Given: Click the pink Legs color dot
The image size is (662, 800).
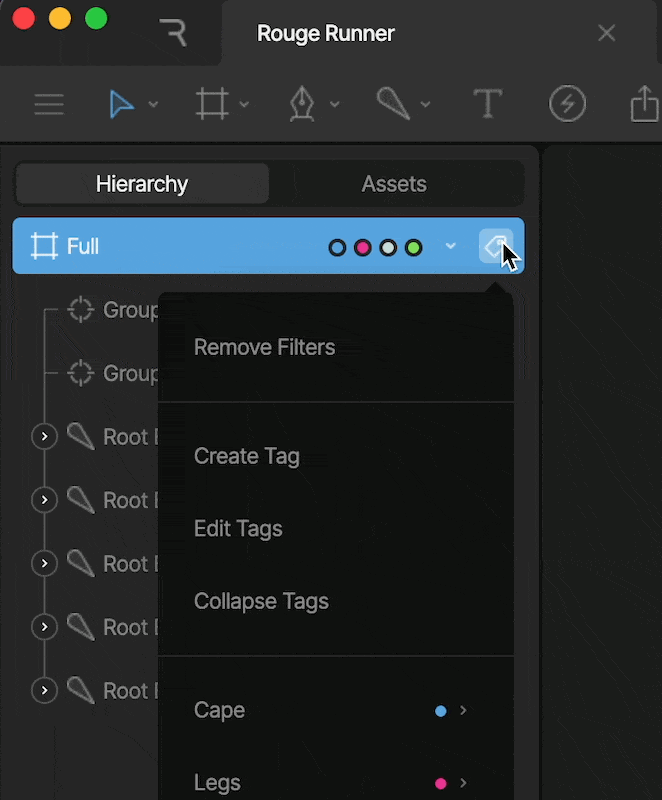Looking at the screenshot, I should tap(441, 783).
